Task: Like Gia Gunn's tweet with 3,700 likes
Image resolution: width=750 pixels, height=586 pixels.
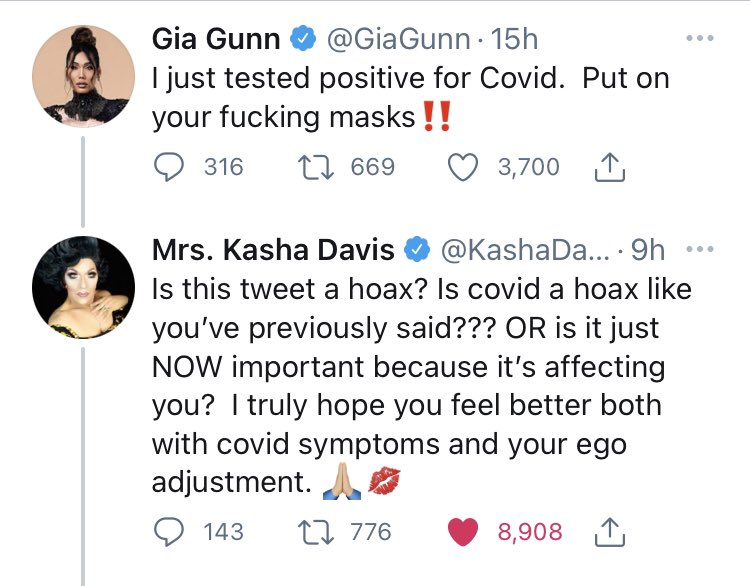Action: [x=463, y=167]
